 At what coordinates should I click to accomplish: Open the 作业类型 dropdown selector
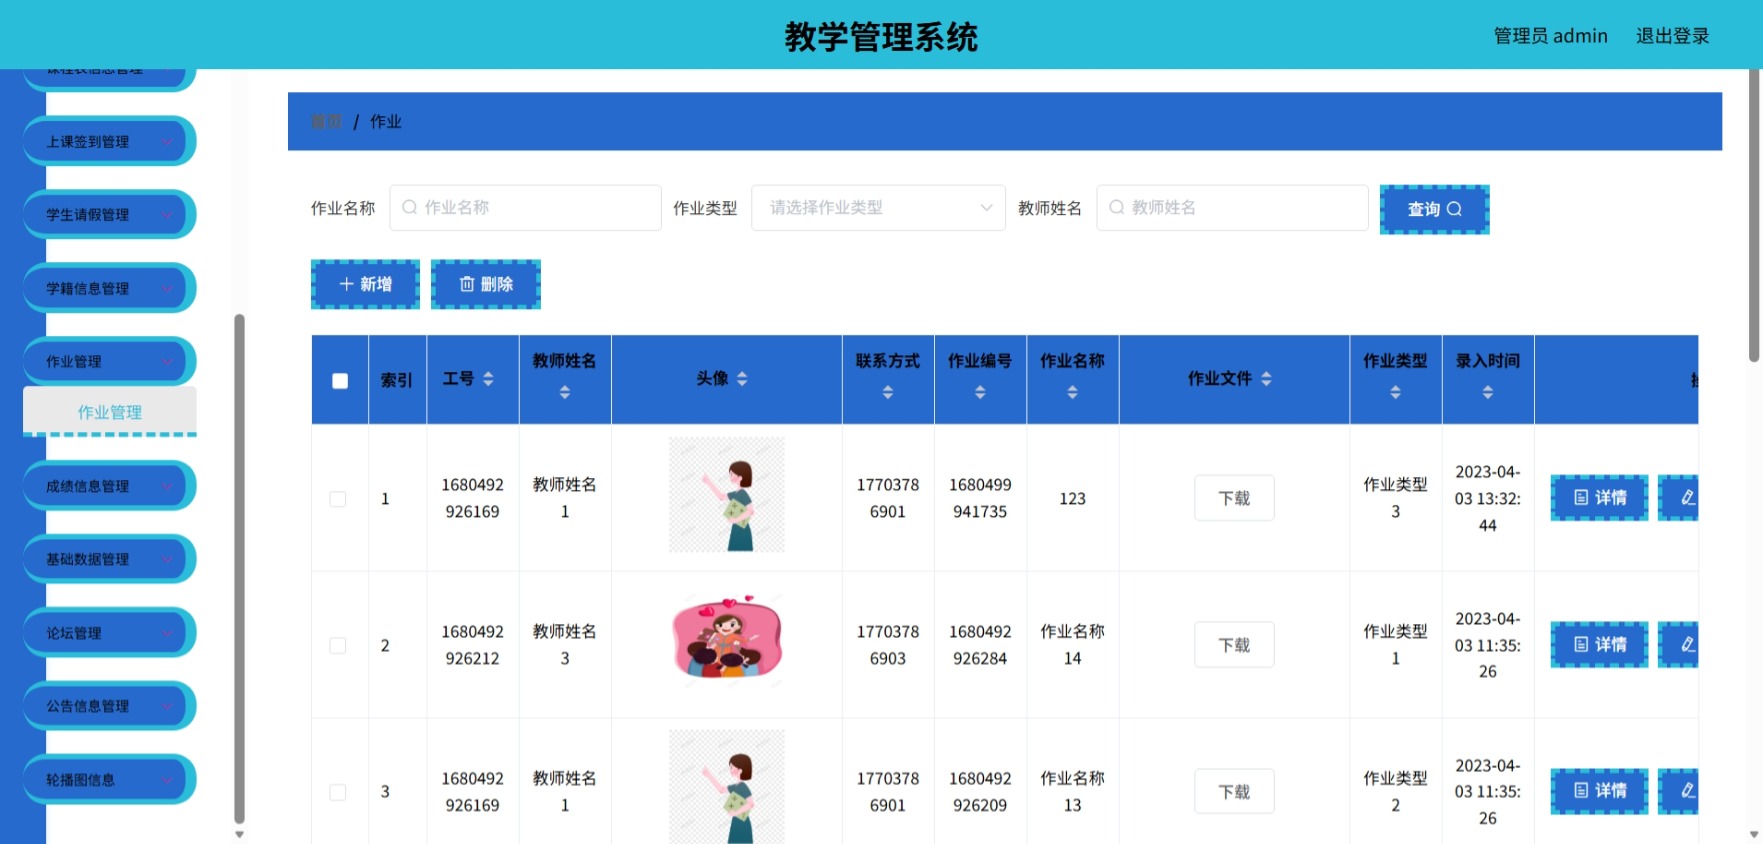tap(878, 208)
